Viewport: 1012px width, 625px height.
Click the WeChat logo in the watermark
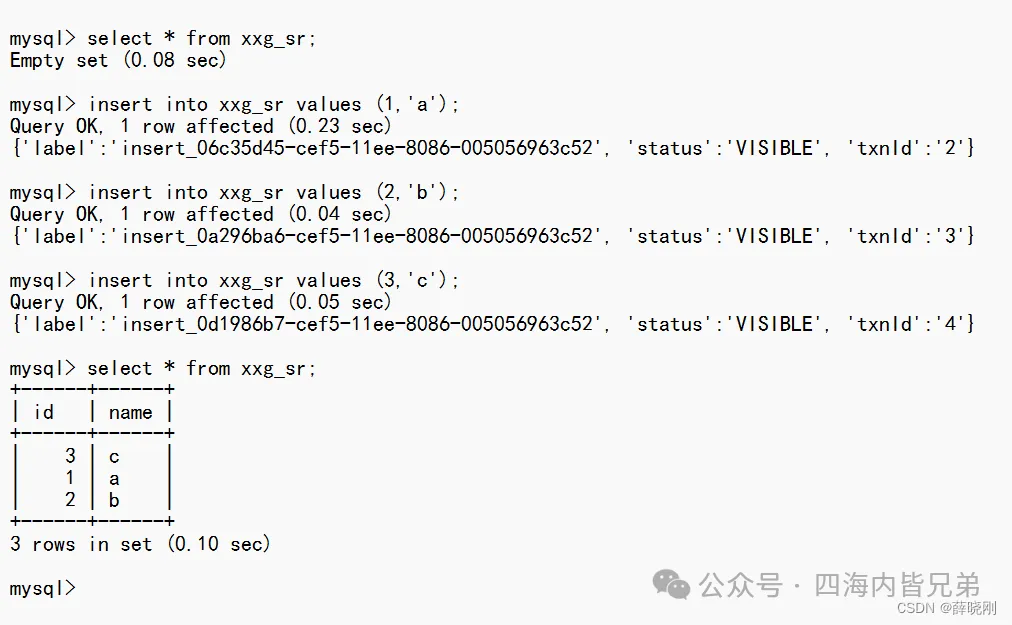click(671, 585)
